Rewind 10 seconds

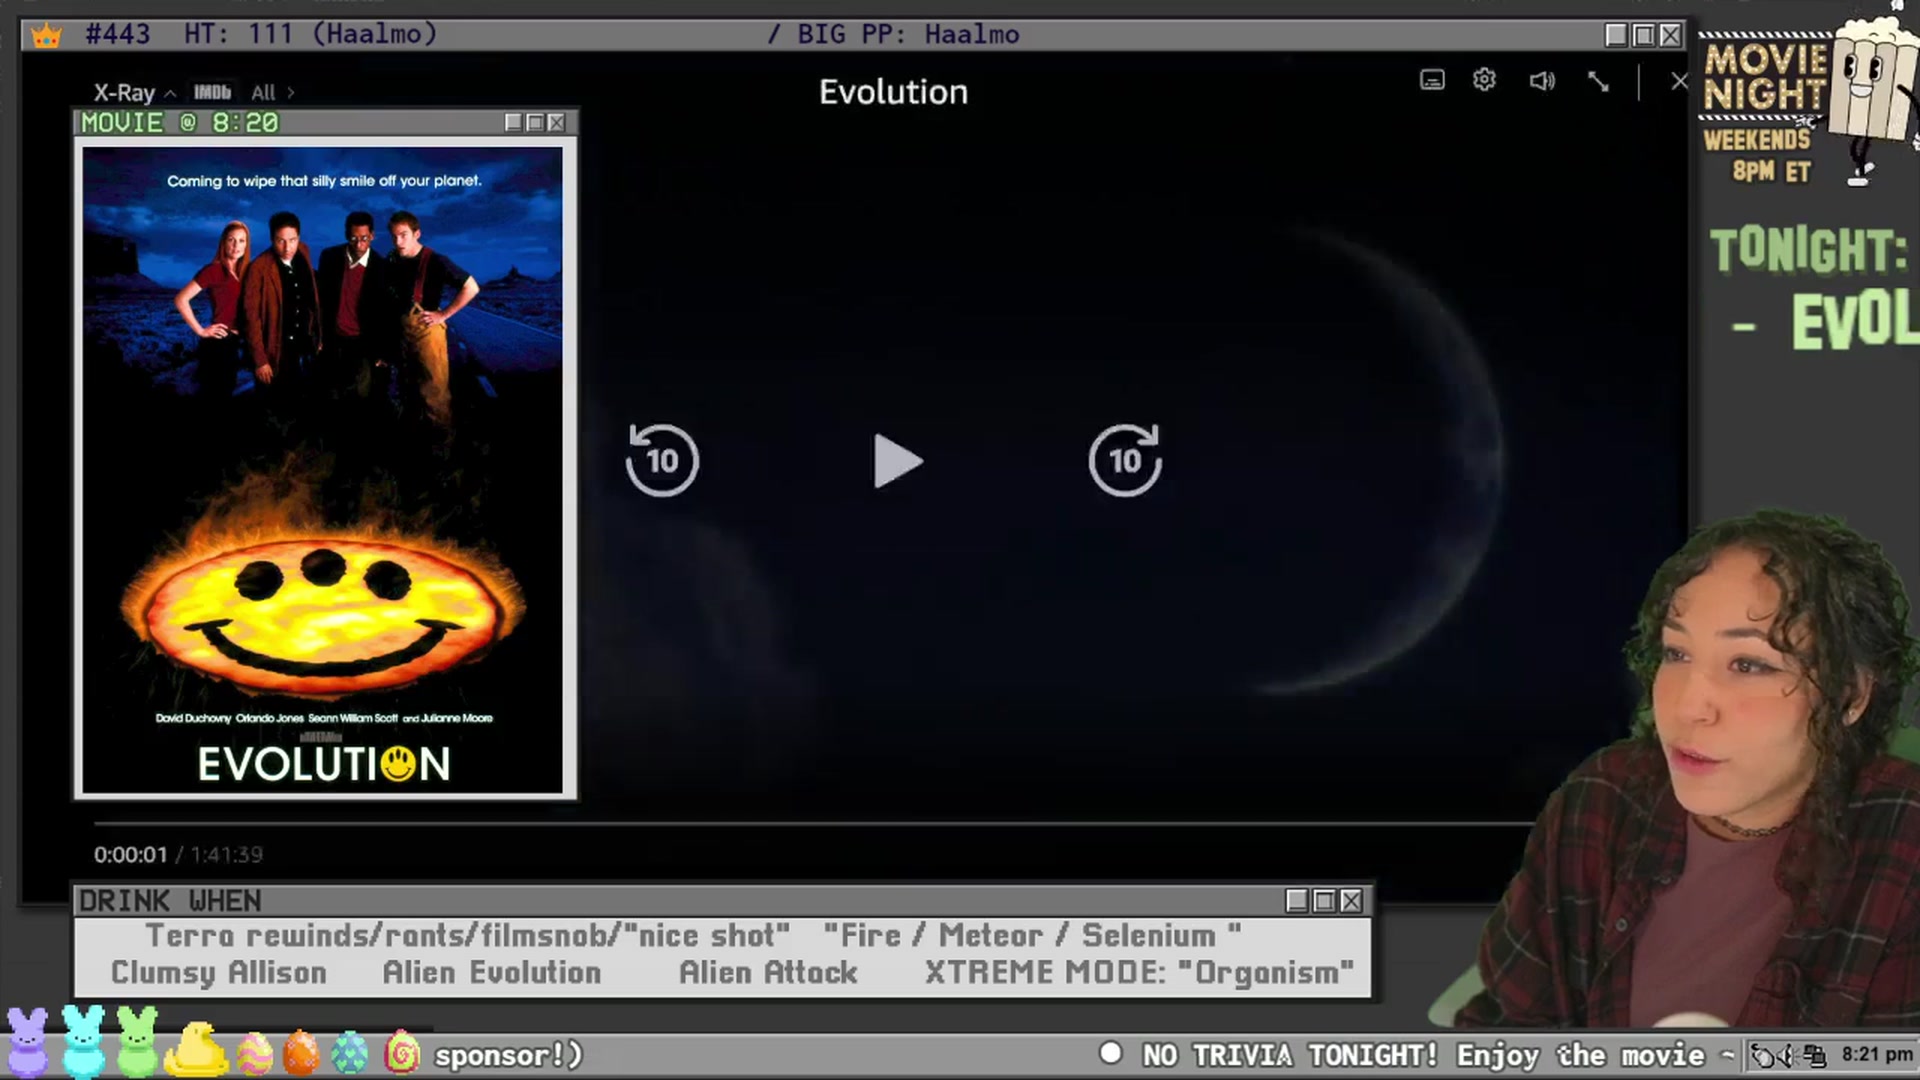coord(662,460)
